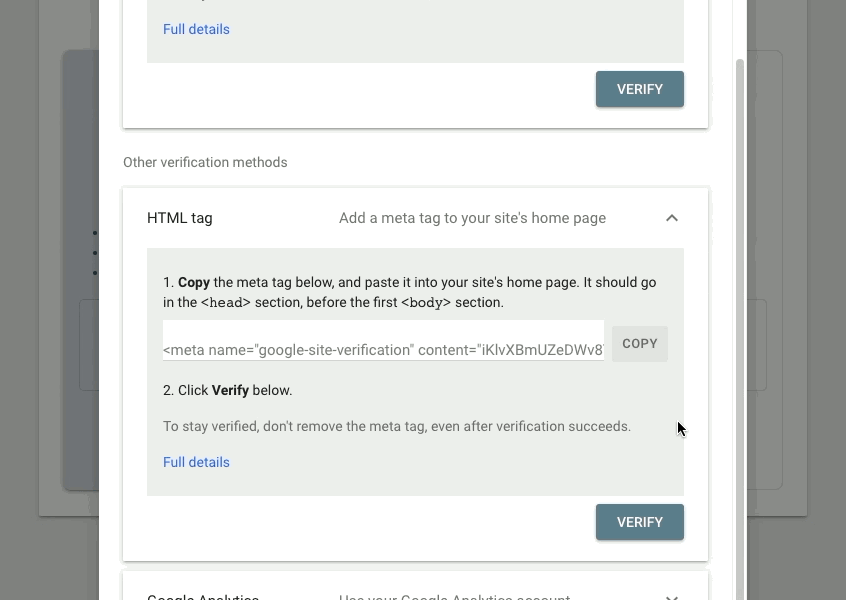The image size is (846, 600).
Task: Click the "Use your Google Analytics account" description
Action: pyautogui.click(x=454, y=596)
